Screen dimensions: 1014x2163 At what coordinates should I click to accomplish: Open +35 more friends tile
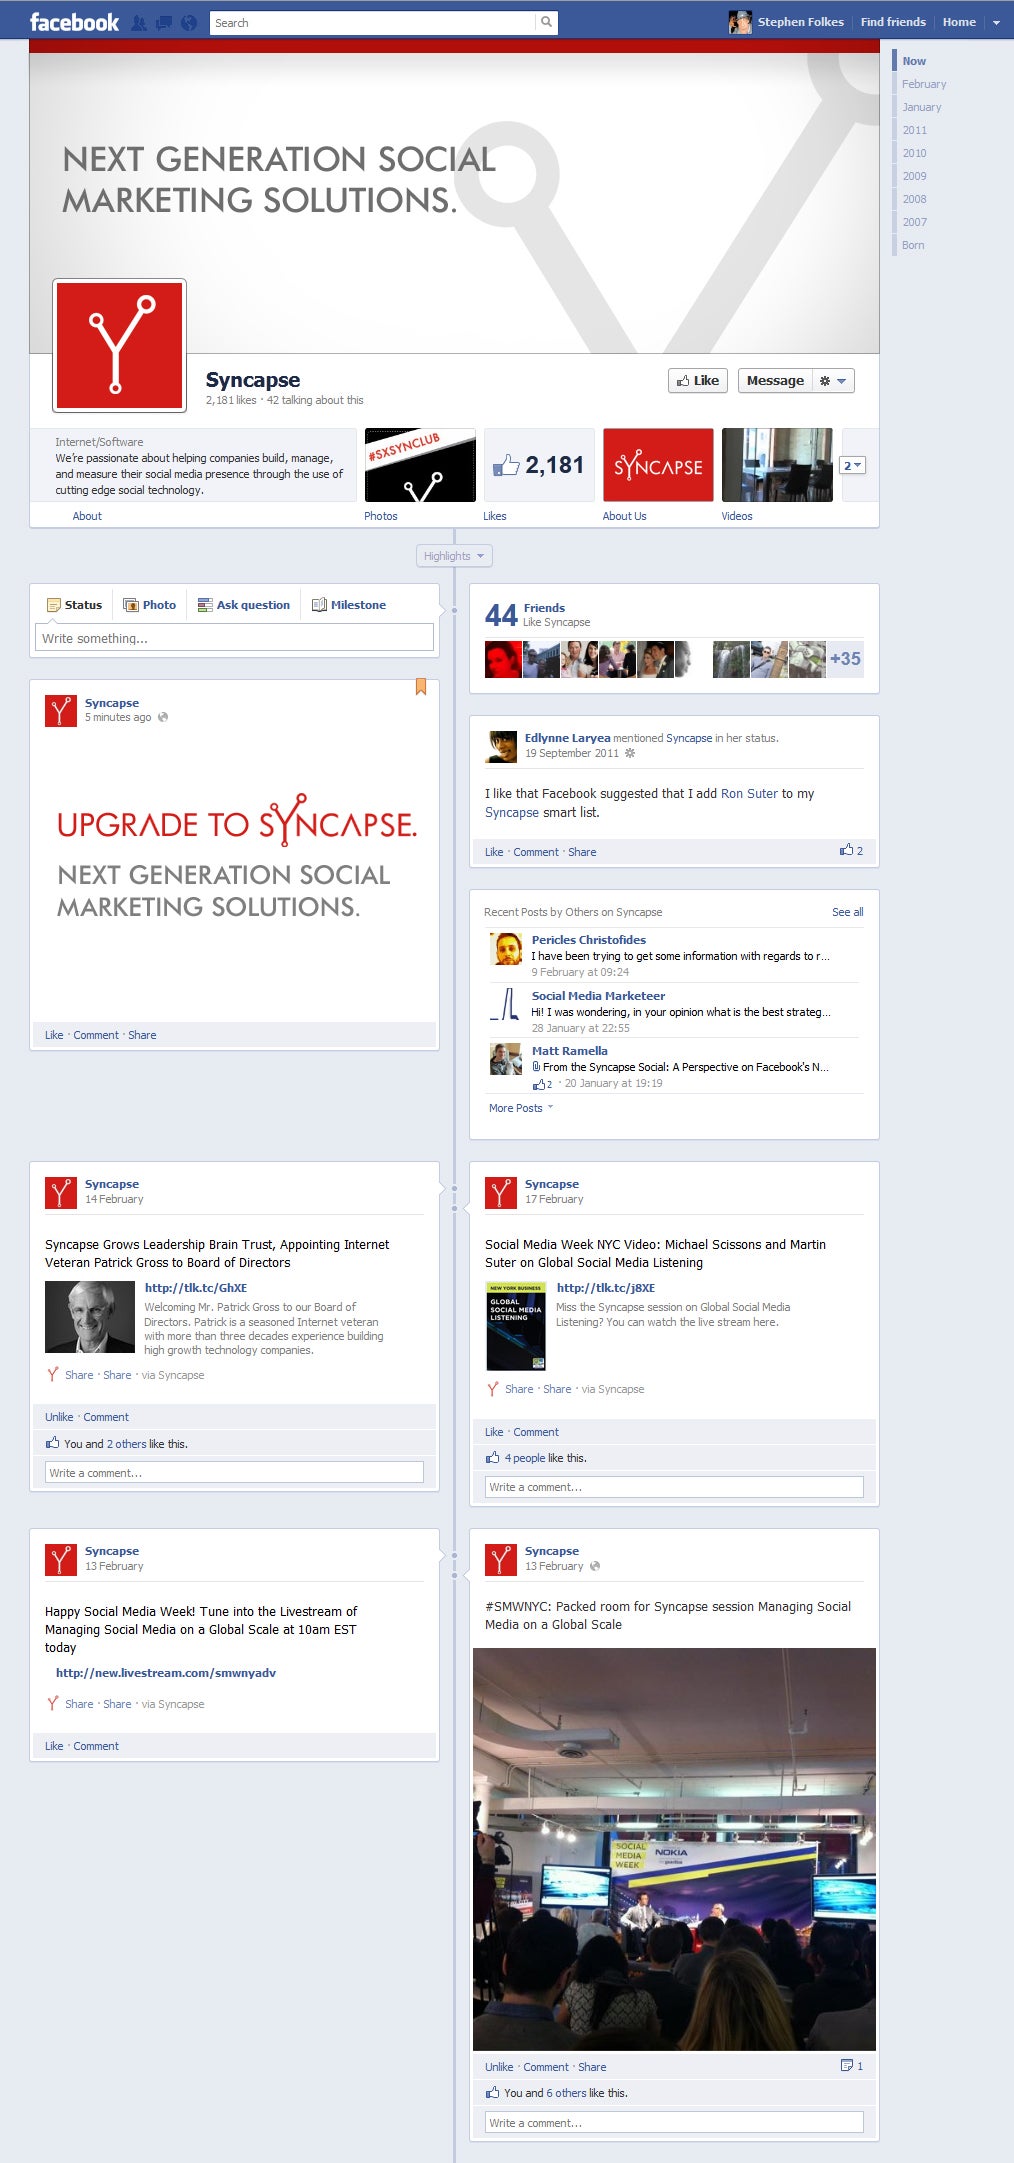click(845, 659)
